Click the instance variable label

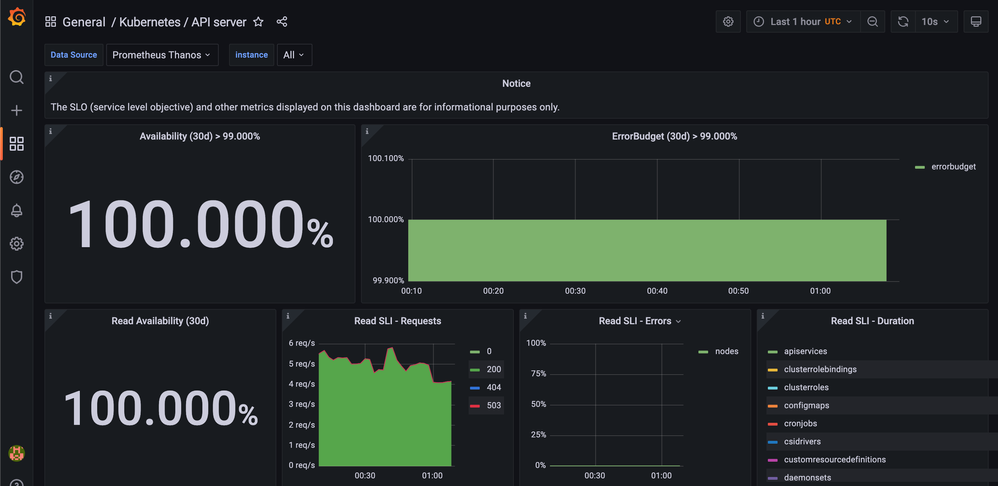point(251,55)
